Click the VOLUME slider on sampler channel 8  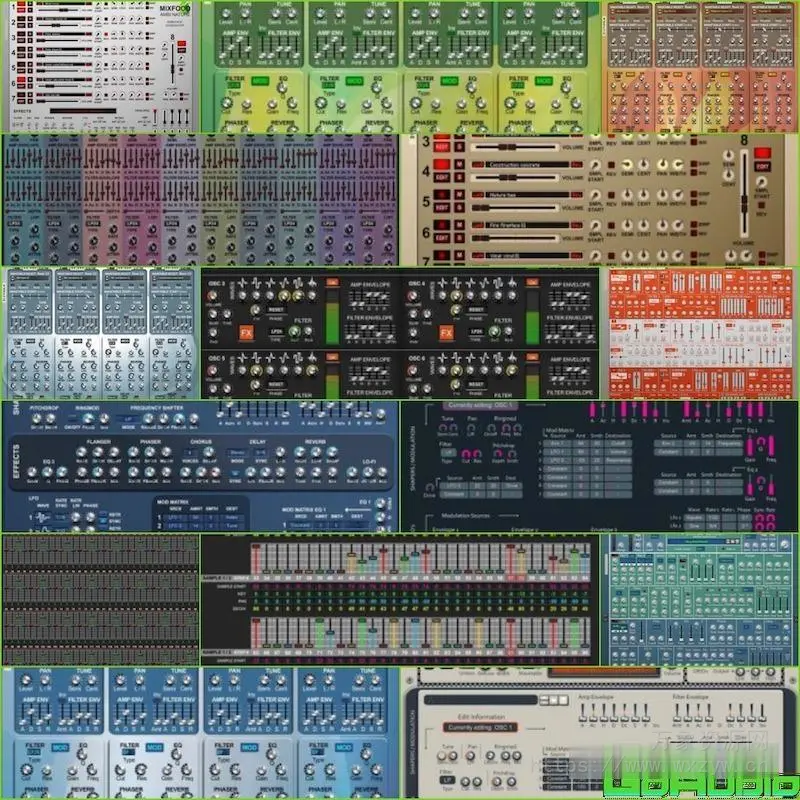(x=744, y=202)
